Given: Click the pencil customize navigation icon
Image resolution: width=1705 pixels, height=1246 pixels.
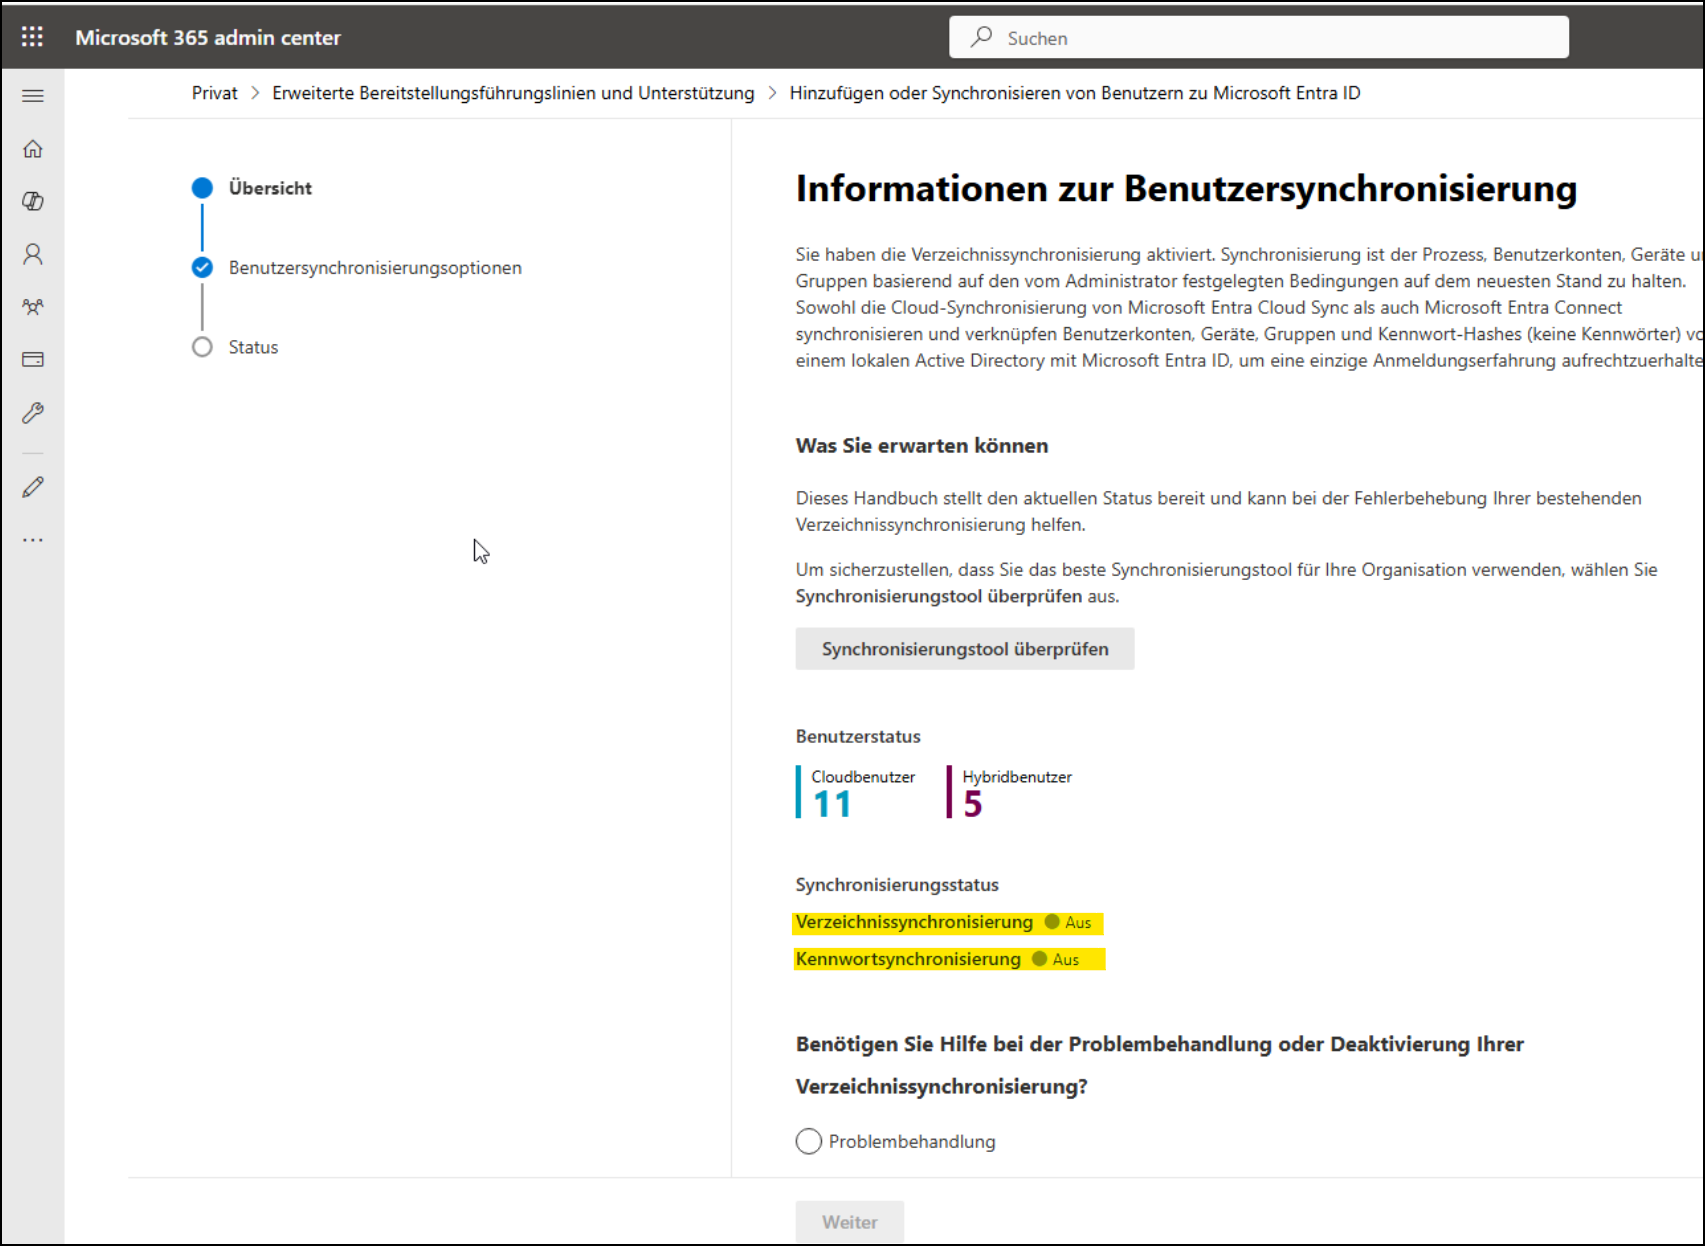Looking at the screenshot, I should 33,487.
